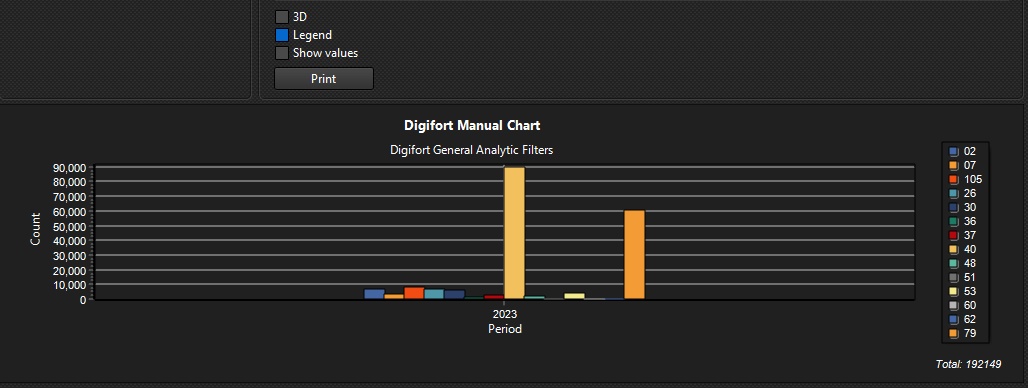Screen dimensions: 1028x388
Task: Click the Digifort General Analytic Filters subtitle
Action: [x=471, y=150]
